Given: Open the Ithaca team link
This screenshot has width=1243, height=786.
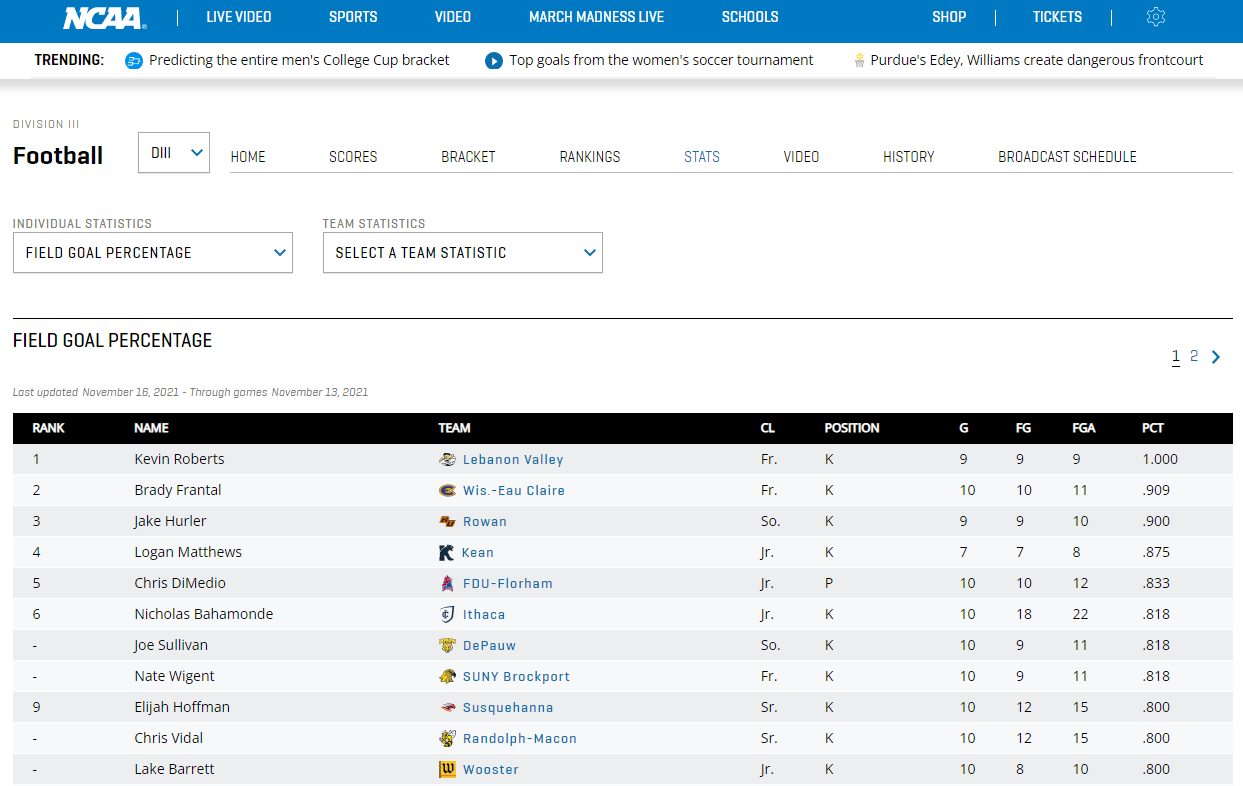Looking at the screenshot, I should 484,615.
